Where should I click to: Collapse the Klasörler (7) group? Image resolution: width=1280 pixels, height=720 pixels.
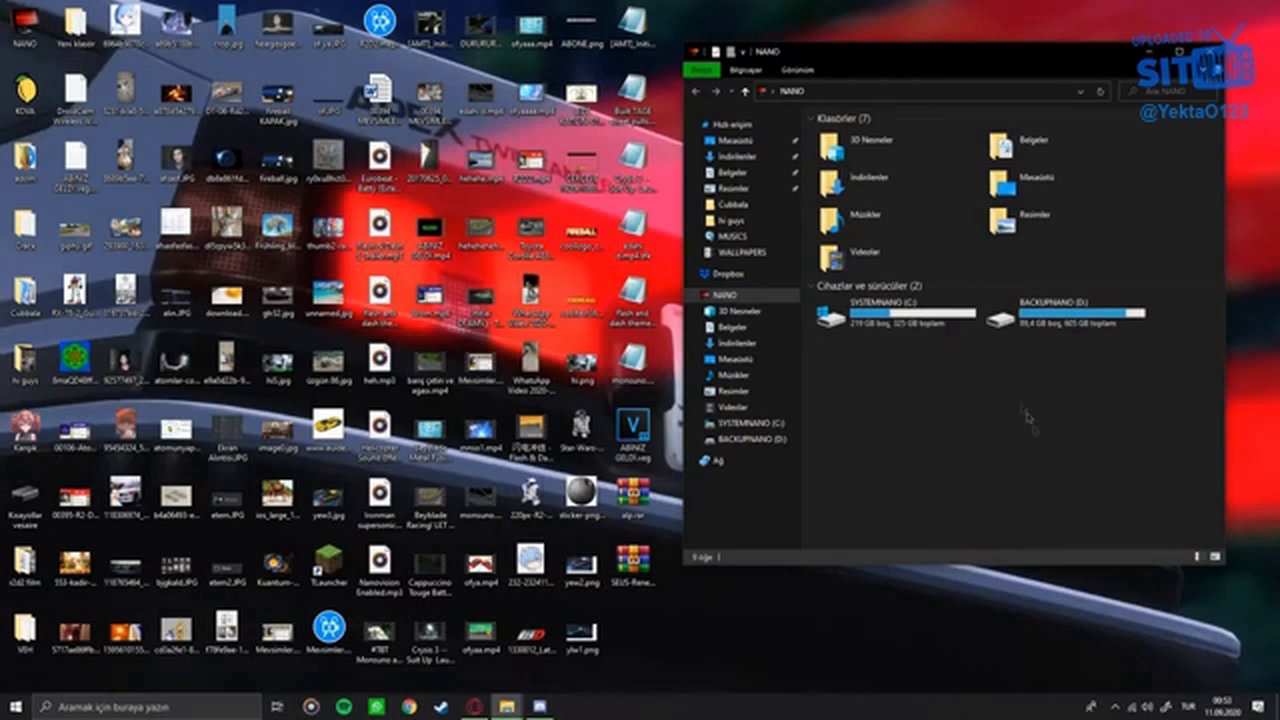point(810,119)
